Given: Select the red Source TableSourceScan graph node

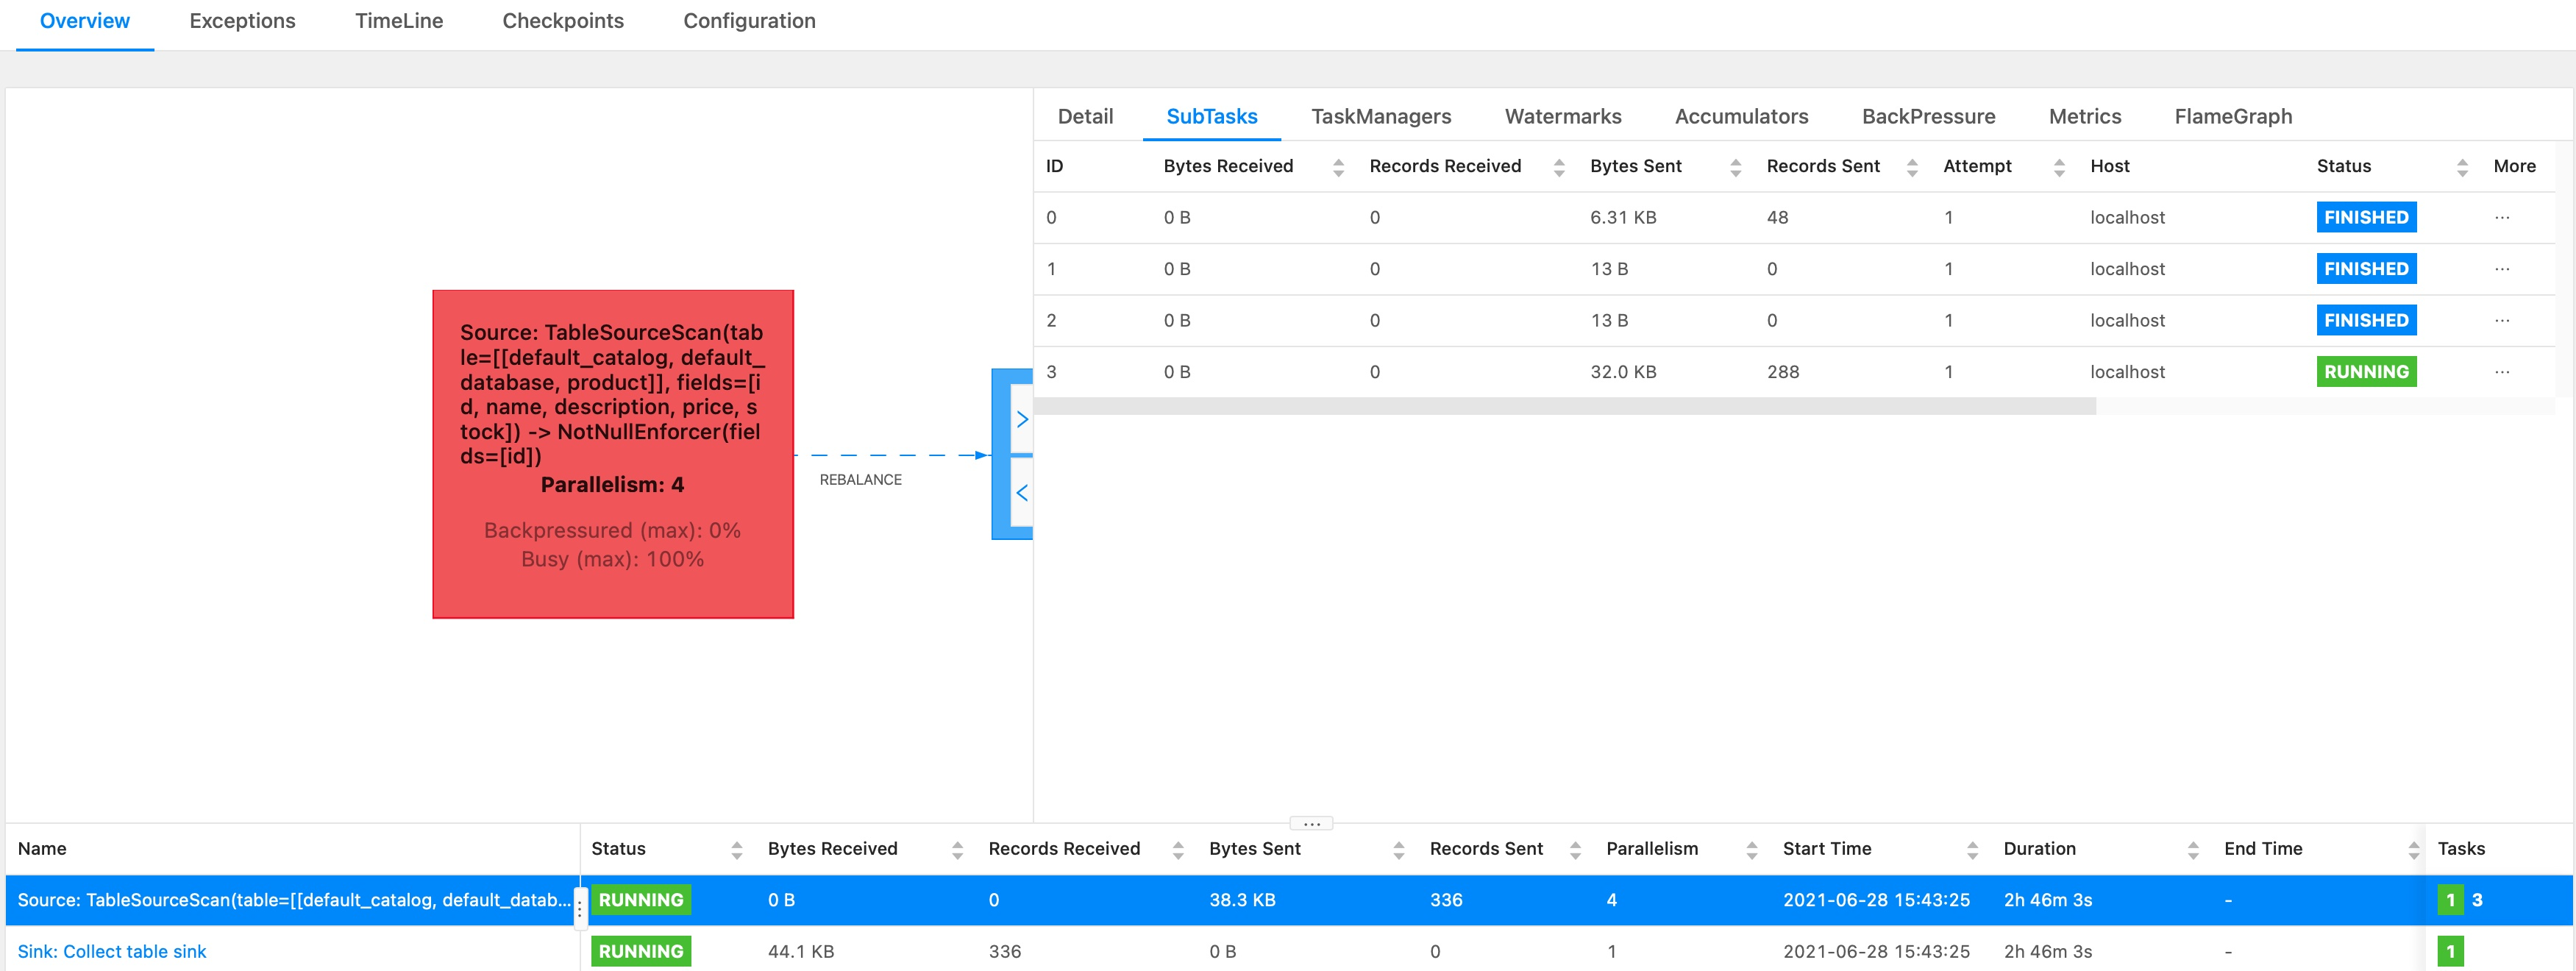Looking at the screenshot, I should click(612, 454).
